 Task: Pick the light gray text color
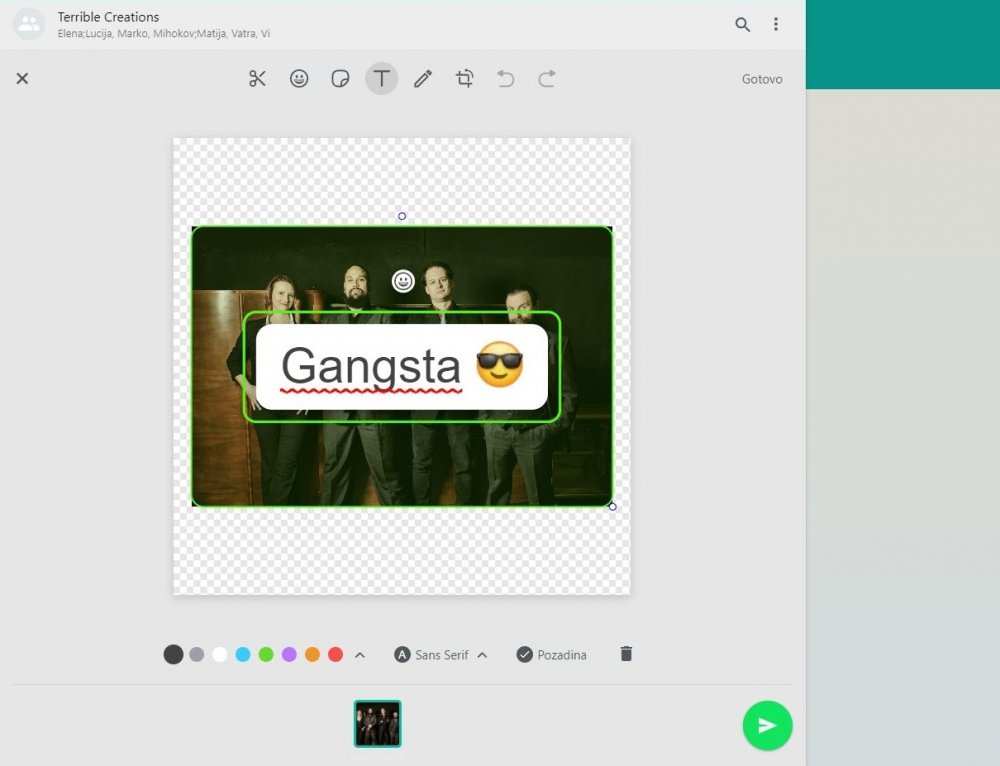(x=196, y=654)
